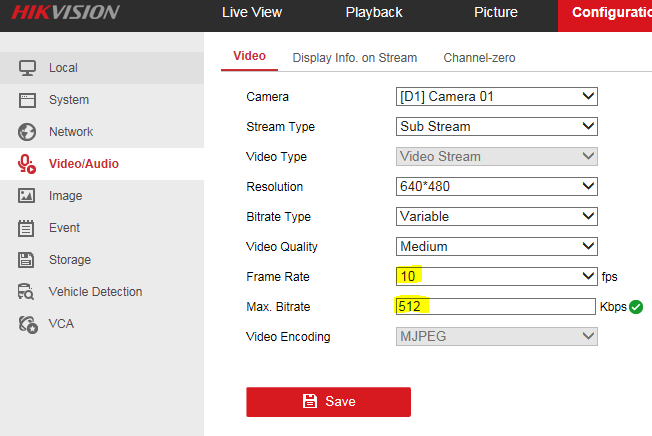Click the Storage disk icon

(x=28, y=260)
